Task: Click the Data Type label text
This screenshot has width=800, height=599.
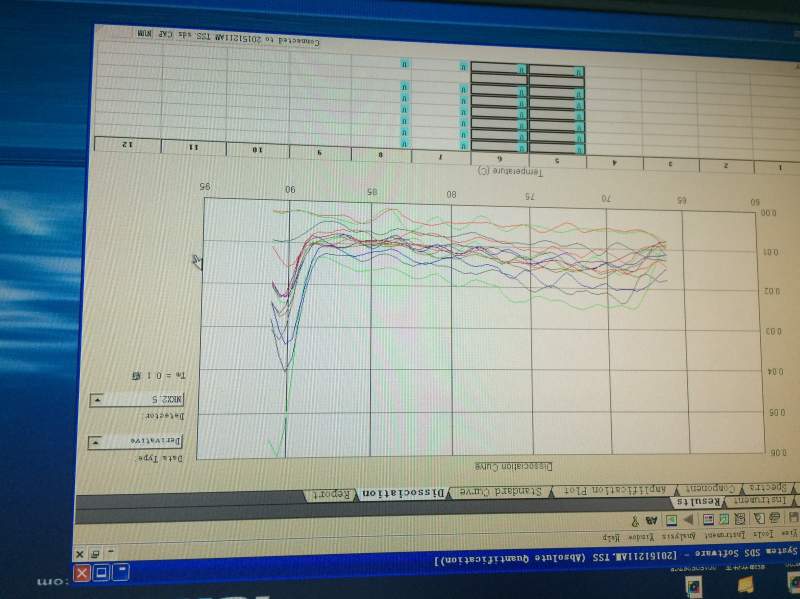Action: [x=160, y=458]
